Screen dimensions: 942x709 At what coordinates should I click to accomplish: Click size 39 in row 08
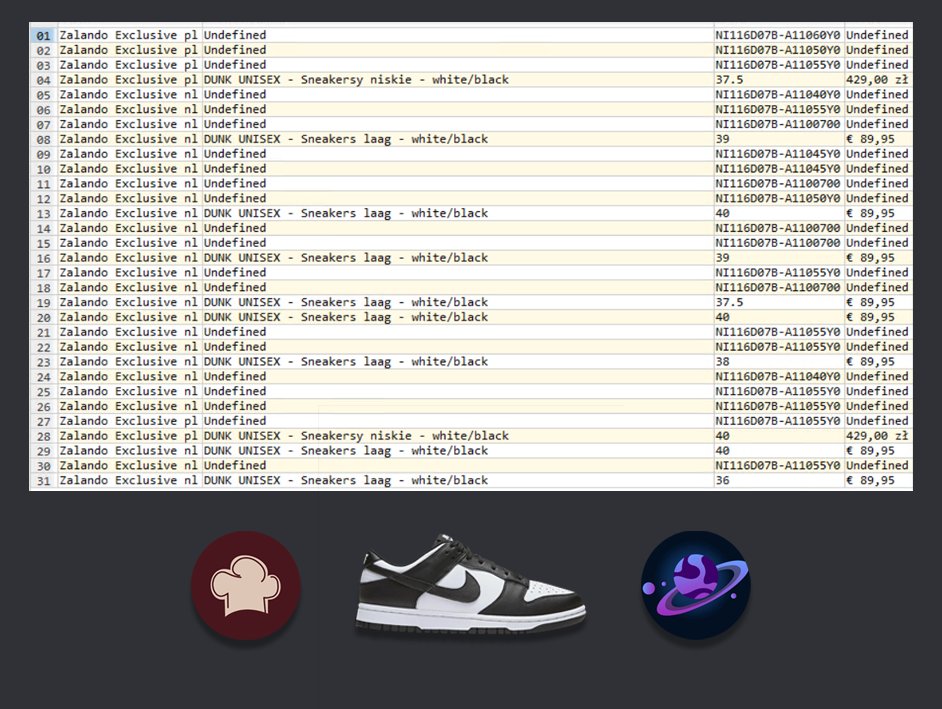722,139
